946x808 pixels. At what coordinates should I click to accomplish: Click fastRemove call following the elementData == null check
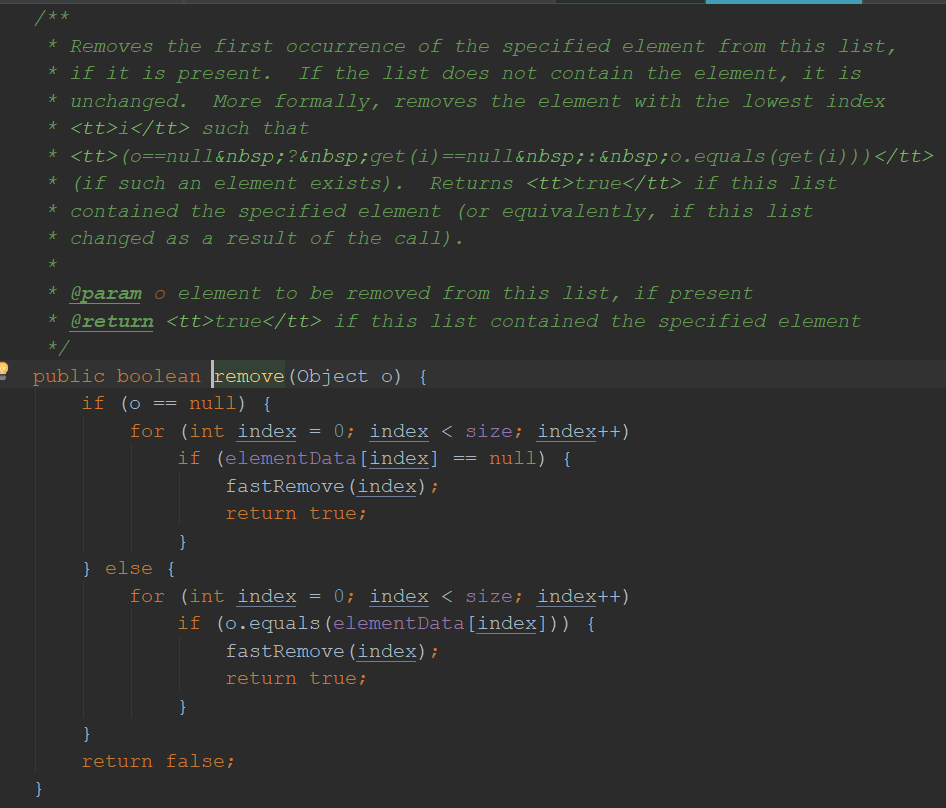284,486
